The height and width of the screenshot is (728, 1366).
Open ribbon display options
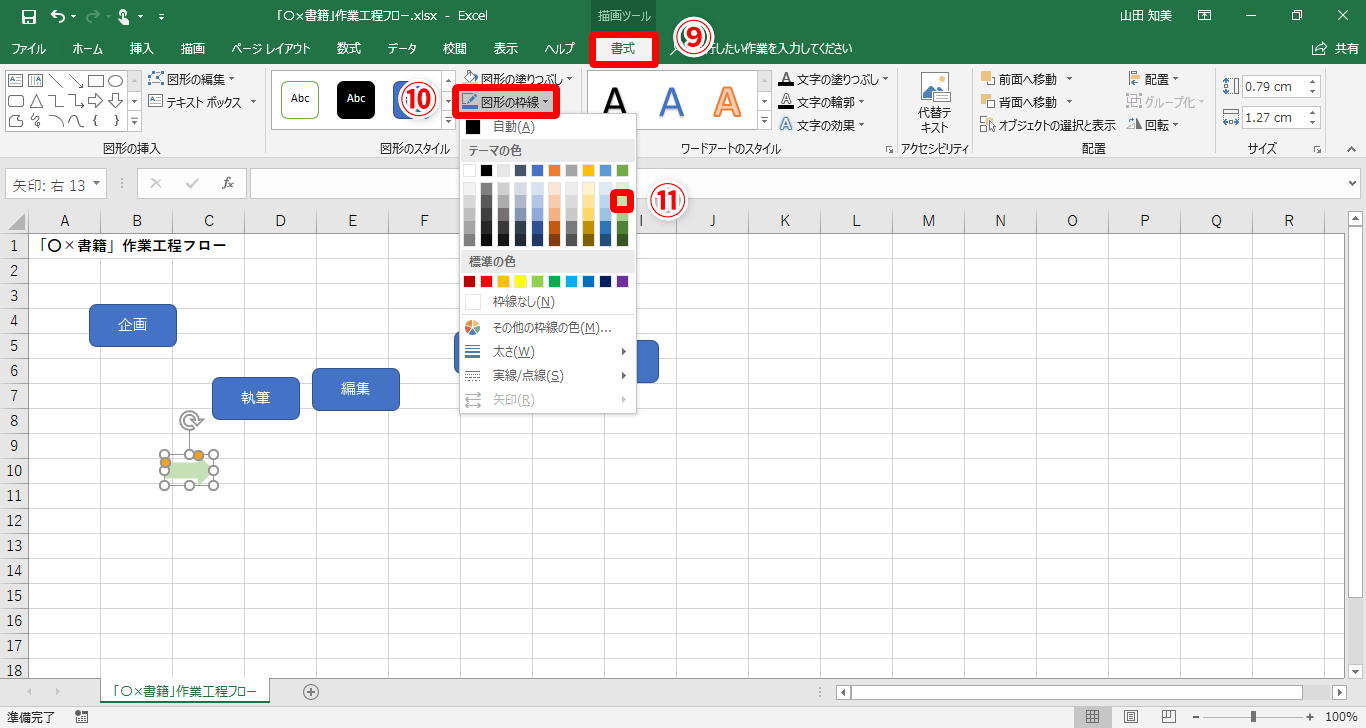(x=1205, y=16)
